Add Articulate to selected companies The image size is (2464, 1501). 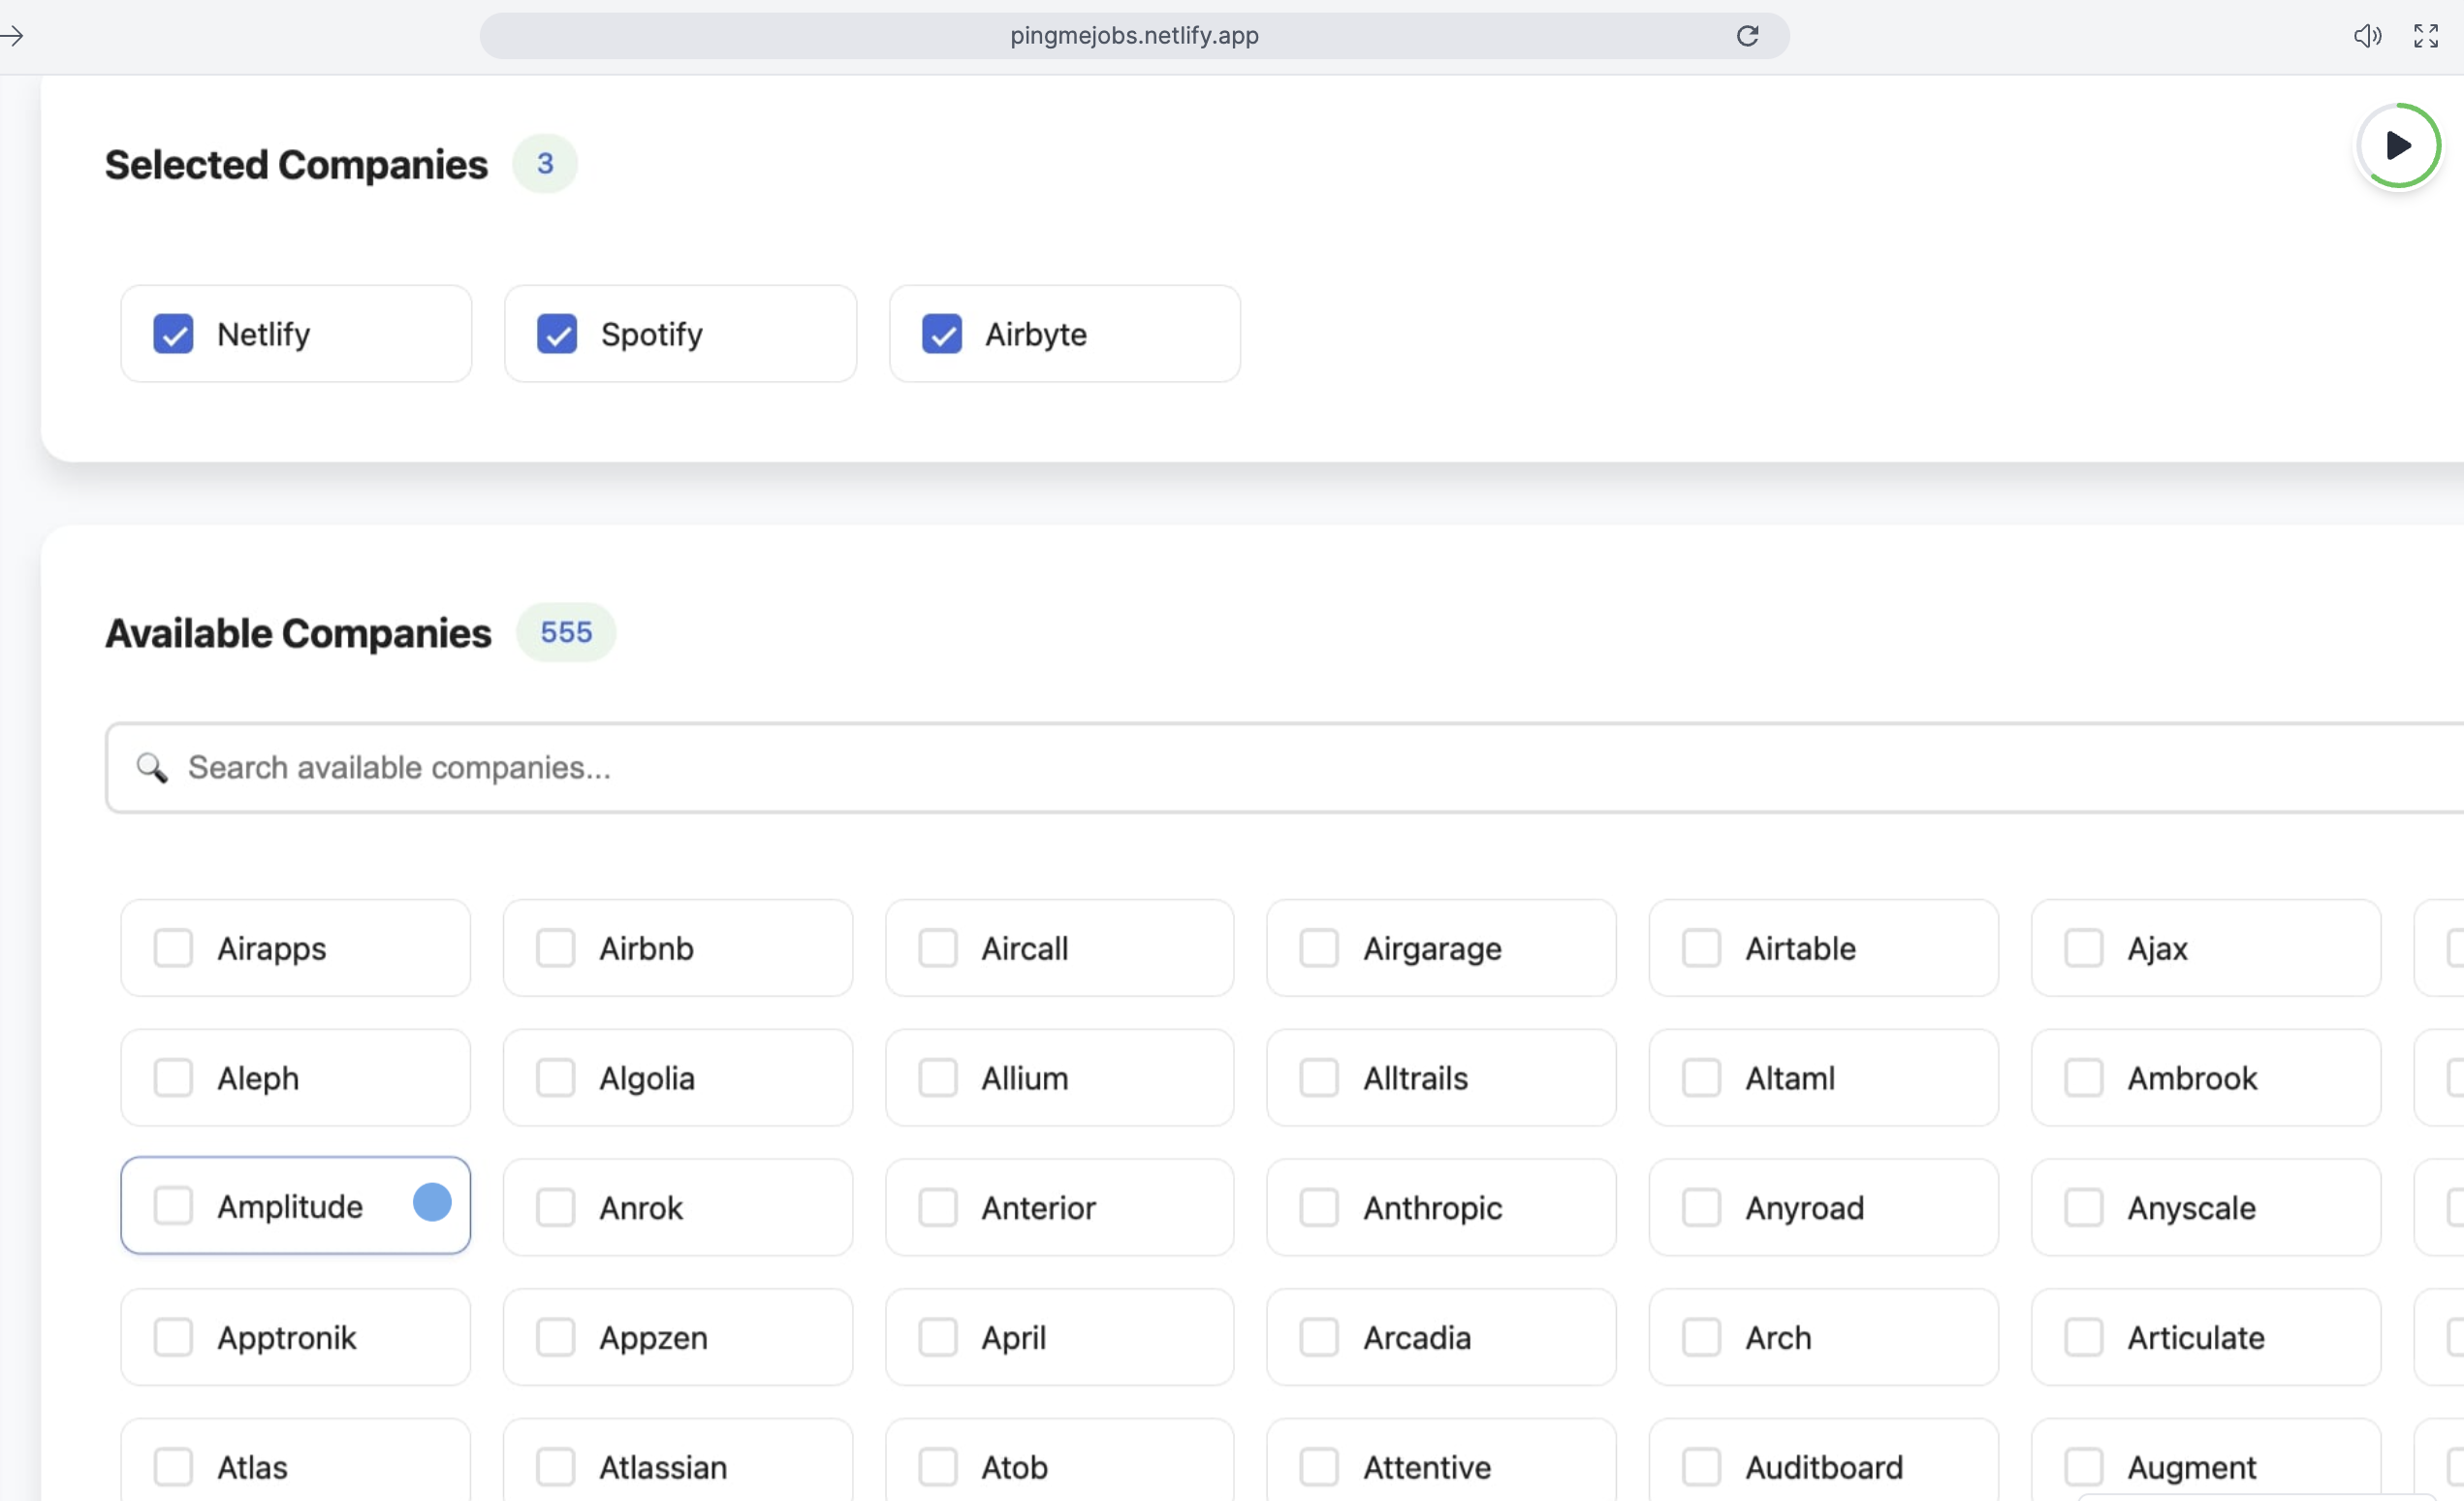2206,1338
